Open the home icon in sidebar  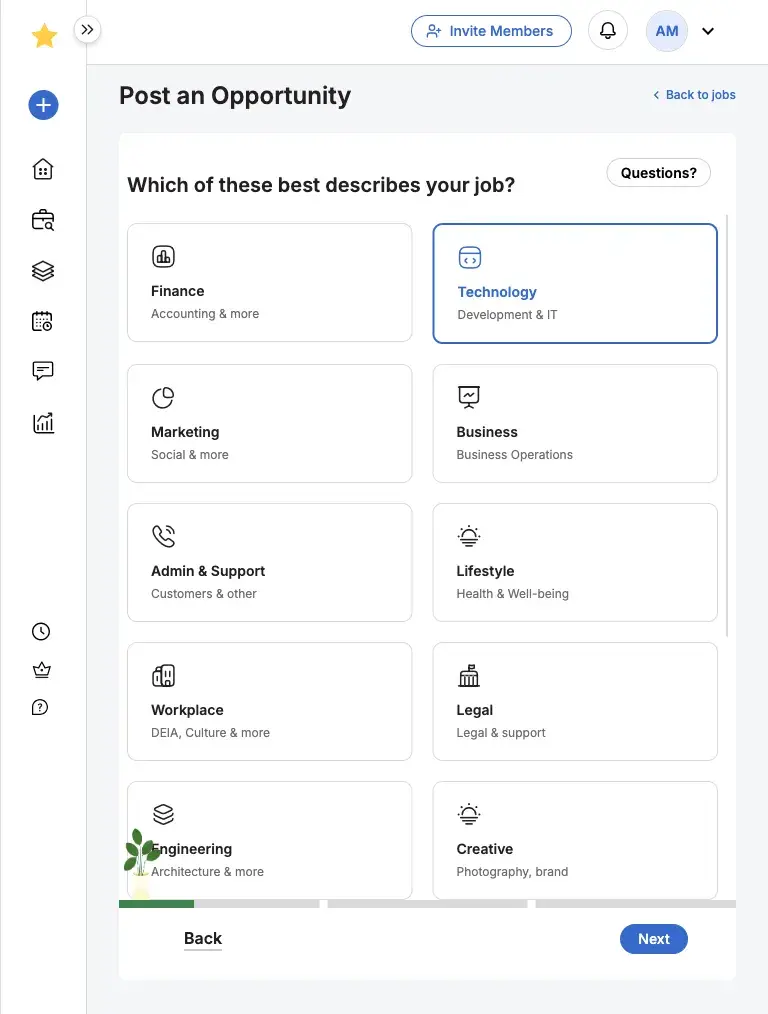pos(43,169)
